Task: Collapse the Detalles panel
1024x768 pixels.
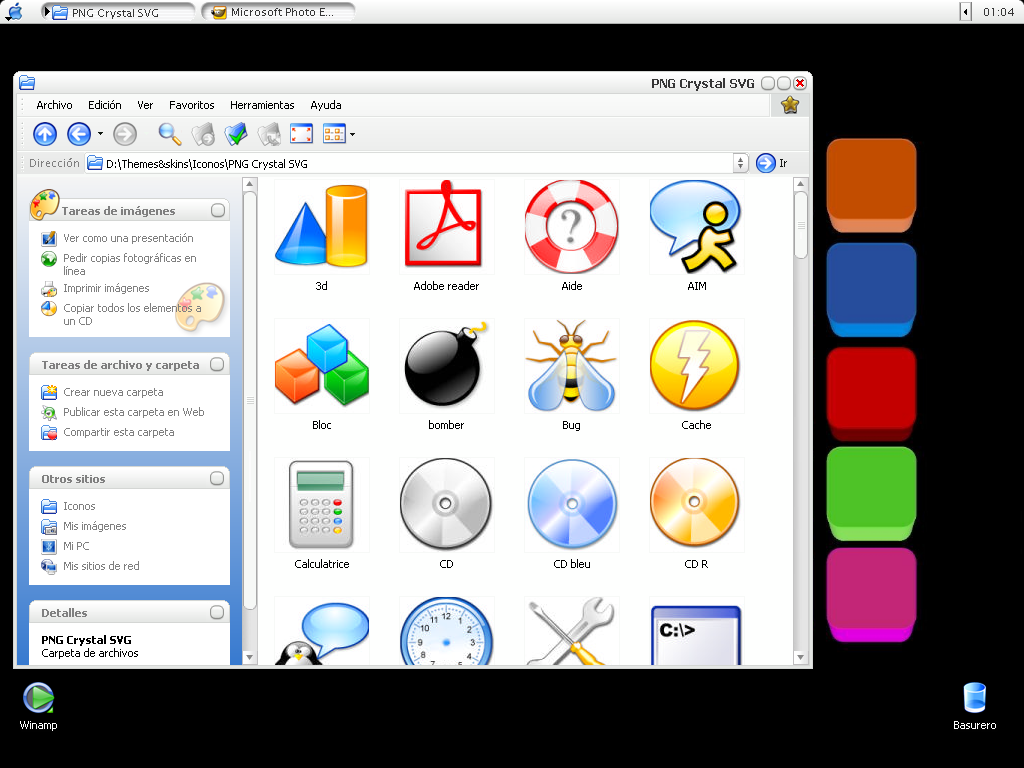Action: 217,612
